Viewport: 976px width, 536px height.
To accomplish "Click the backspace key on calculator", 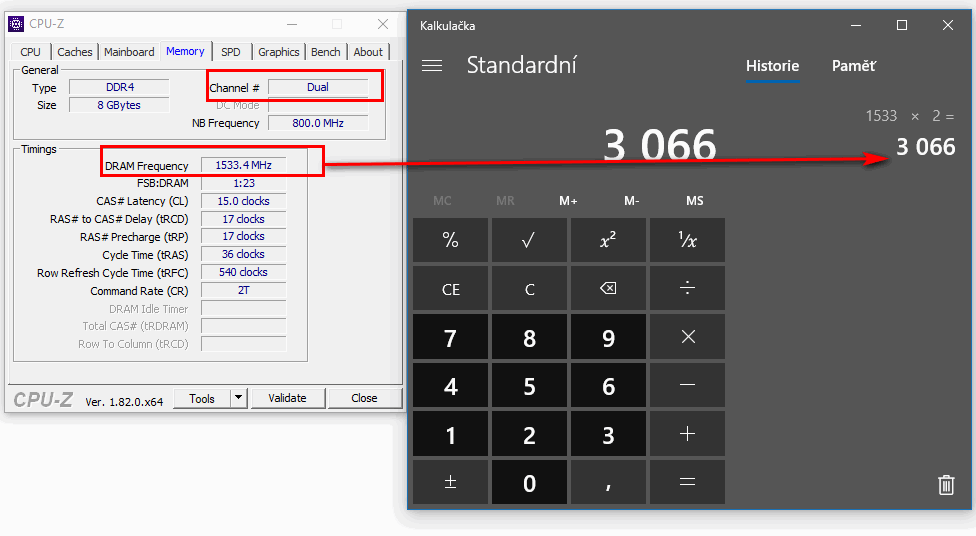I will (x=608, y=288).
